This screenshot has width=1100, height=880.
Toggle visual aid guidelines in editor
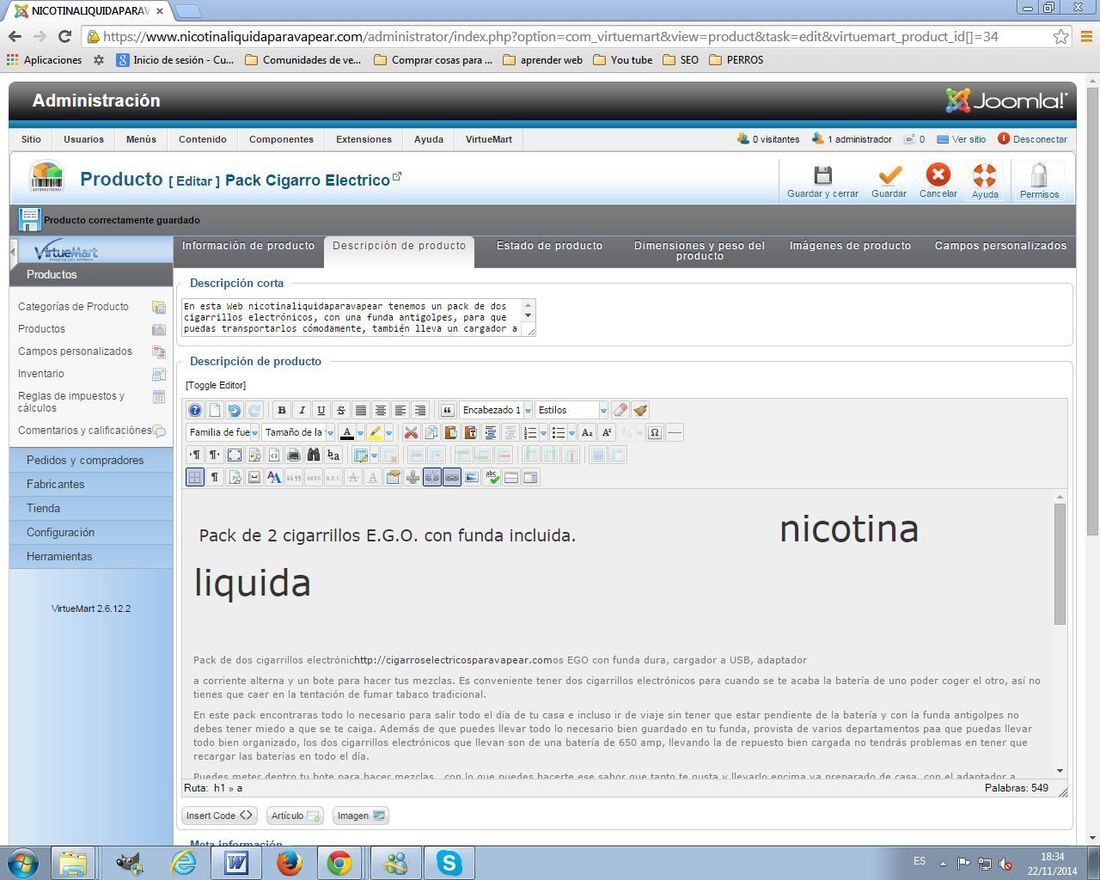coord(195,477)
